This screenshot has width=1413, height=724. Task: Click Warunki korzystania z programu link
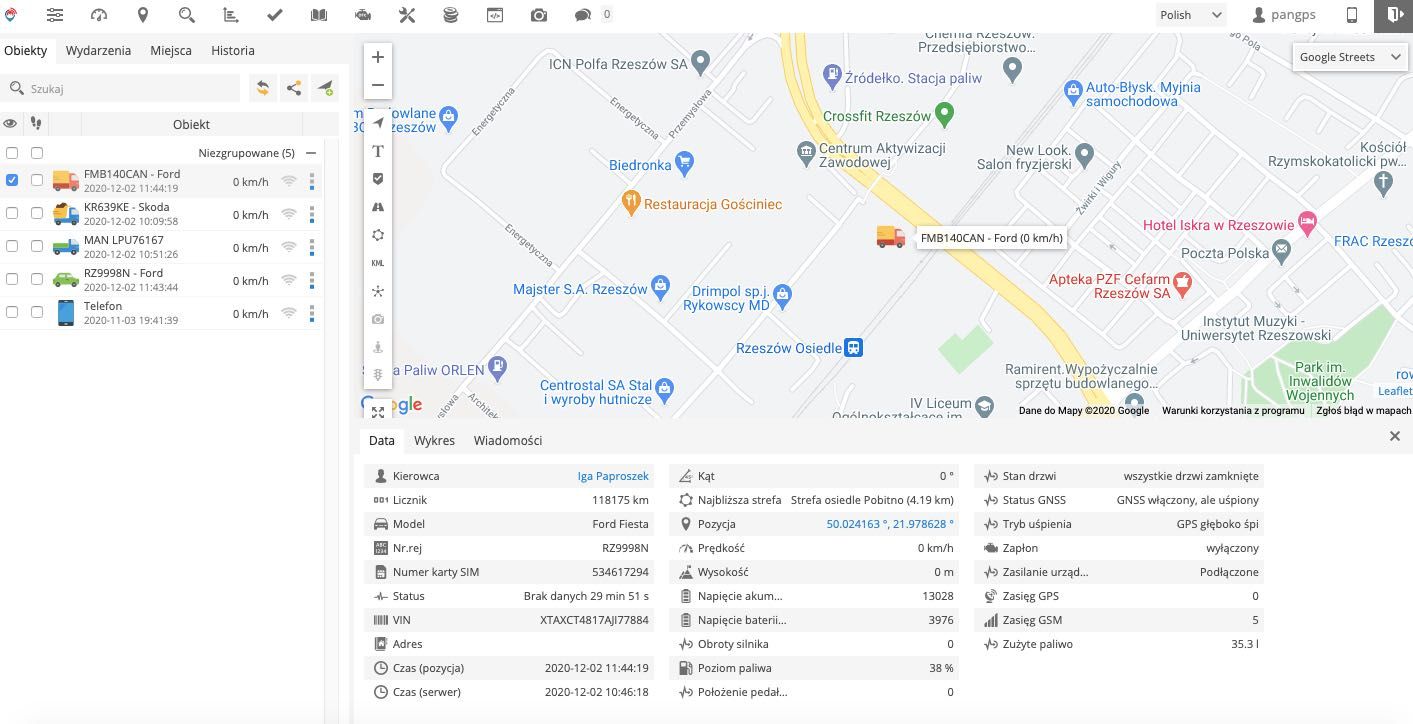1233,411
